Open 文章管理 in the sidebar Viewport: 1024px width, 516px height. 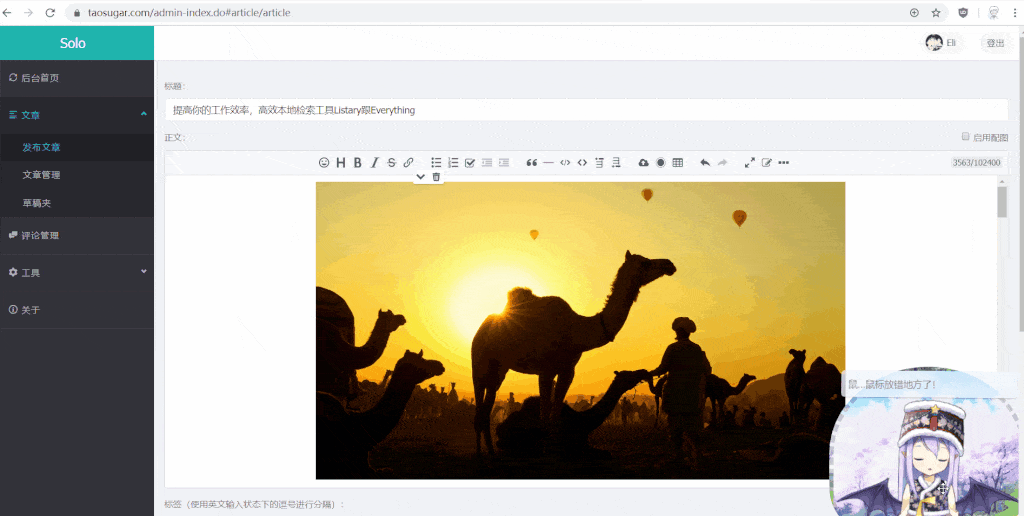click(x=41, y=175)
